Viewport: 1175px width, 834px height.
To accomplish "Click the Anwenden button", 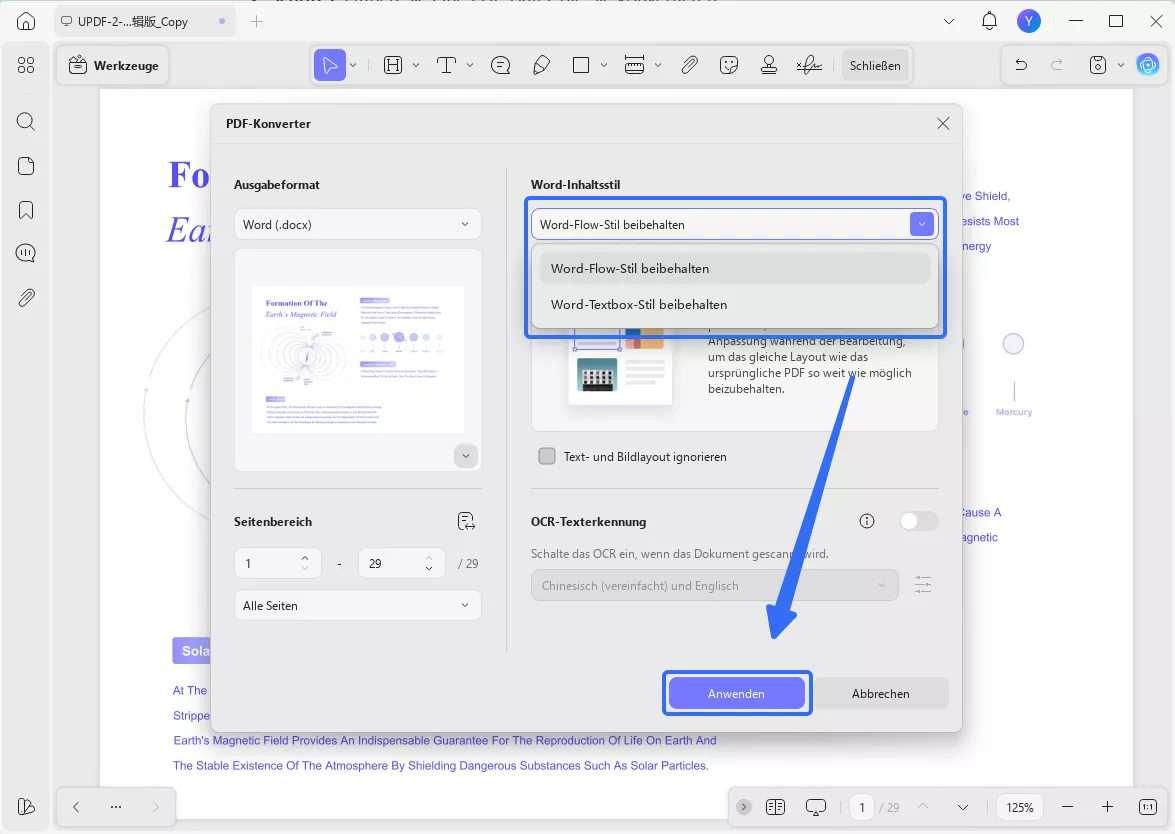I will (737, 693).
